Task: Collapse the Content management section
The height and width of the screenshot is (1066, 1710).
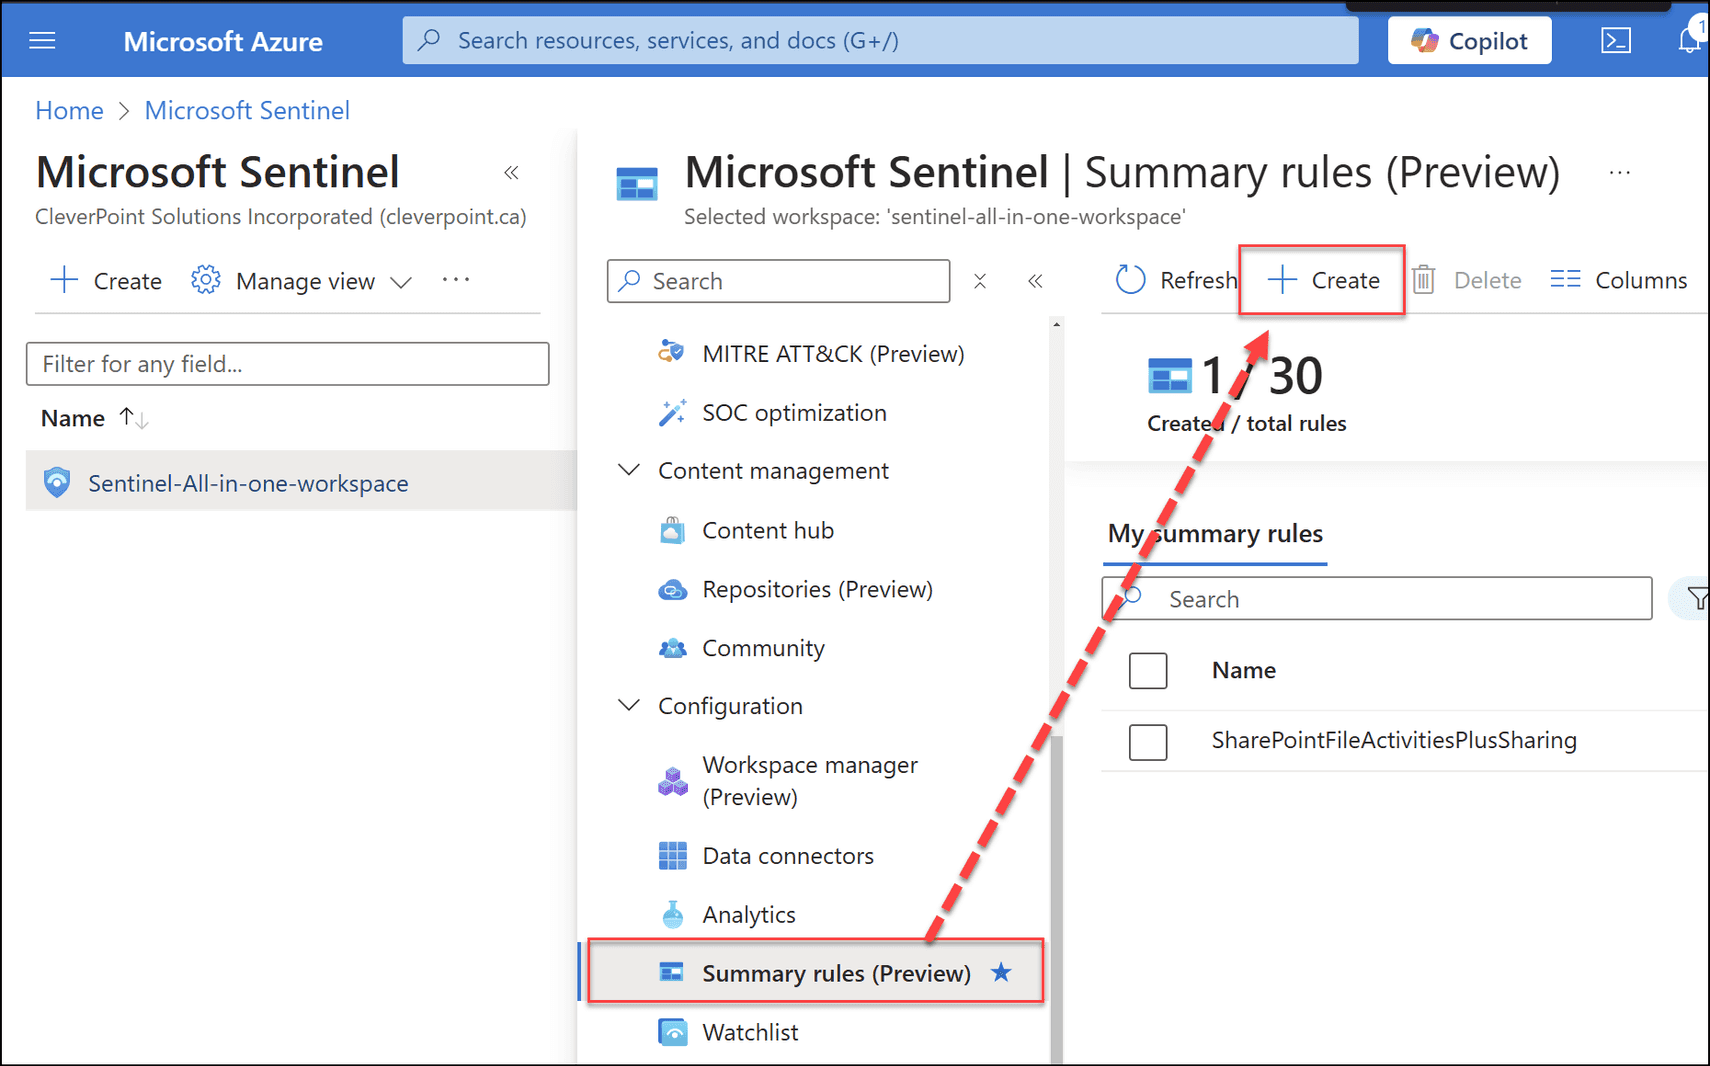Action: coord(628,469)
